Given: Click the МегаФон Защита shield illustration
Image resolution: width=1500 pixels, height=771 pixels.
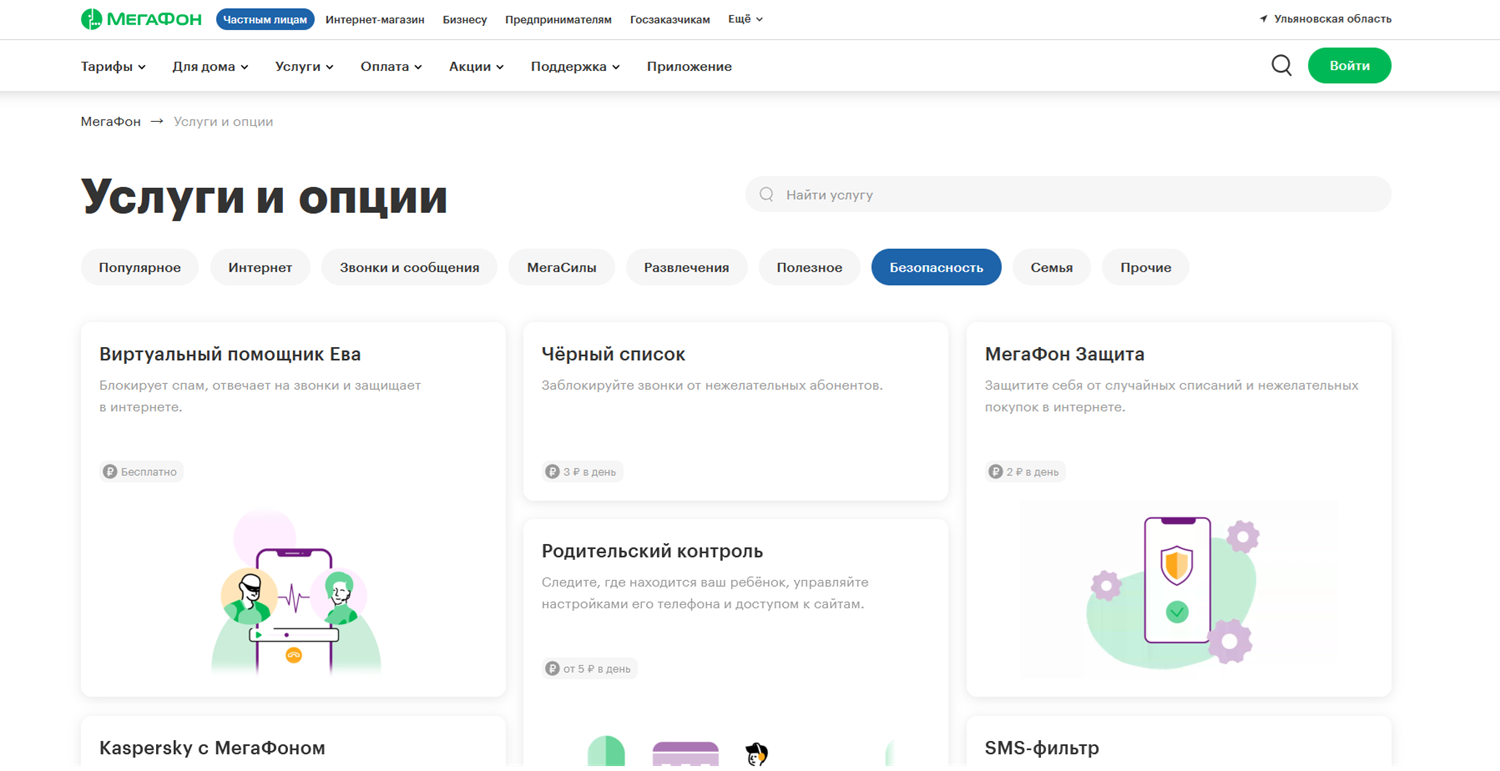Looking at the screenshot, I should click(x=1177, y=590).
